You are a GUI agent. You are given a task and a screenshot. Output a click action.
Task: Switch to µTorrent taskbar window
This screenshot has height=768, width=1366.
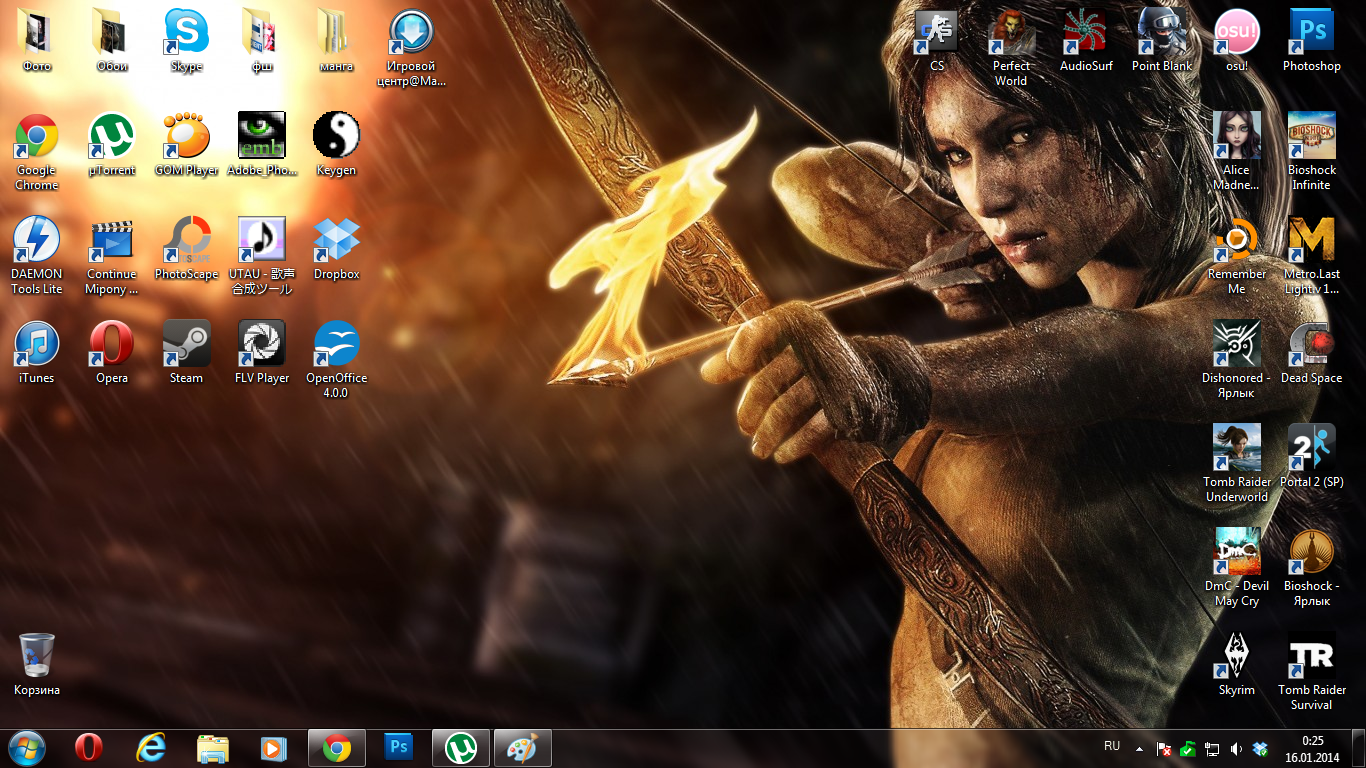(x=461, y=748)
